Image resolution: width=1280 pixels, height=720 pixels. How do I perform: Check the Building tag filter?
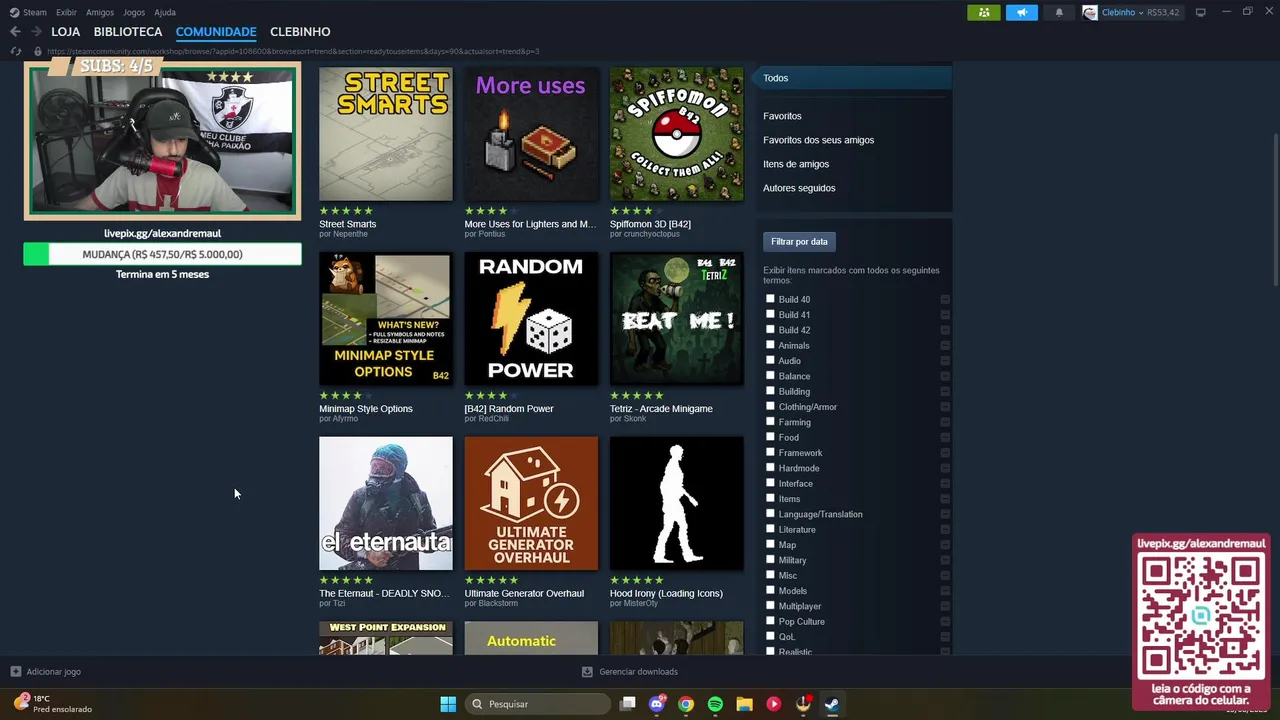tap(770, 391)
